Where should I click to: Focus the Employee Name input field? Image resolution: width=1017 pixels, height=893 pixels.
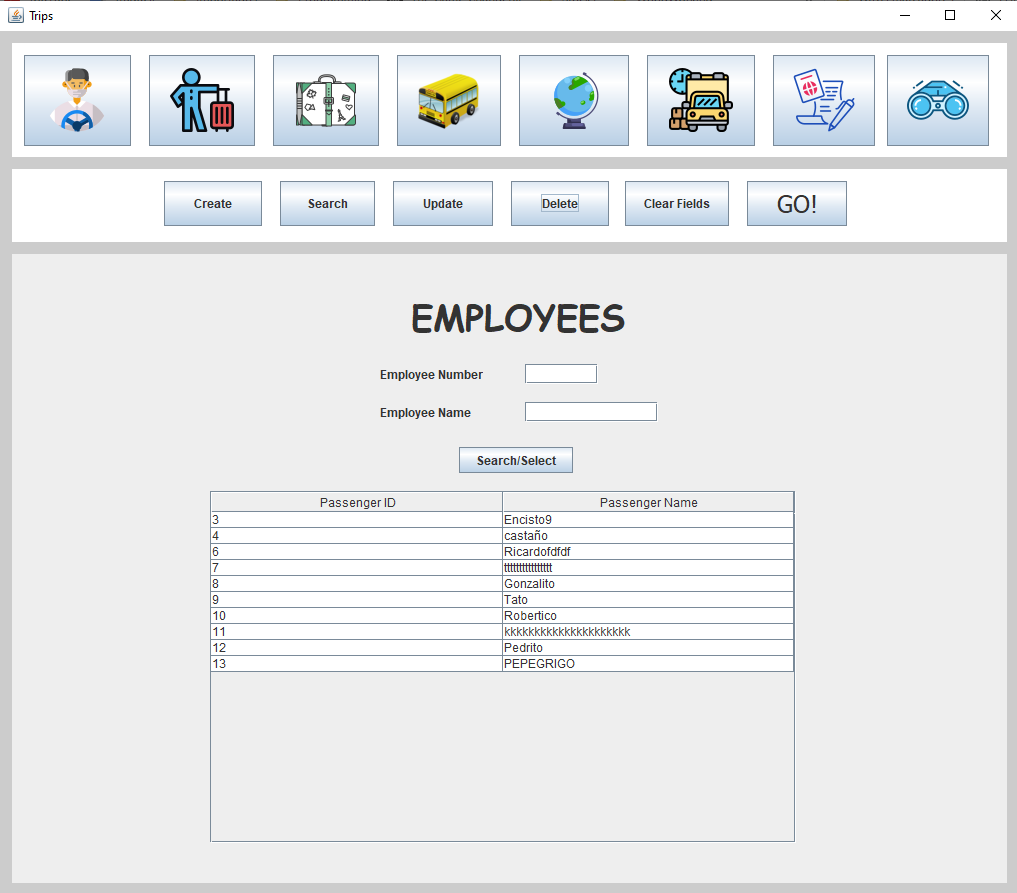click(x=591, y=412)
